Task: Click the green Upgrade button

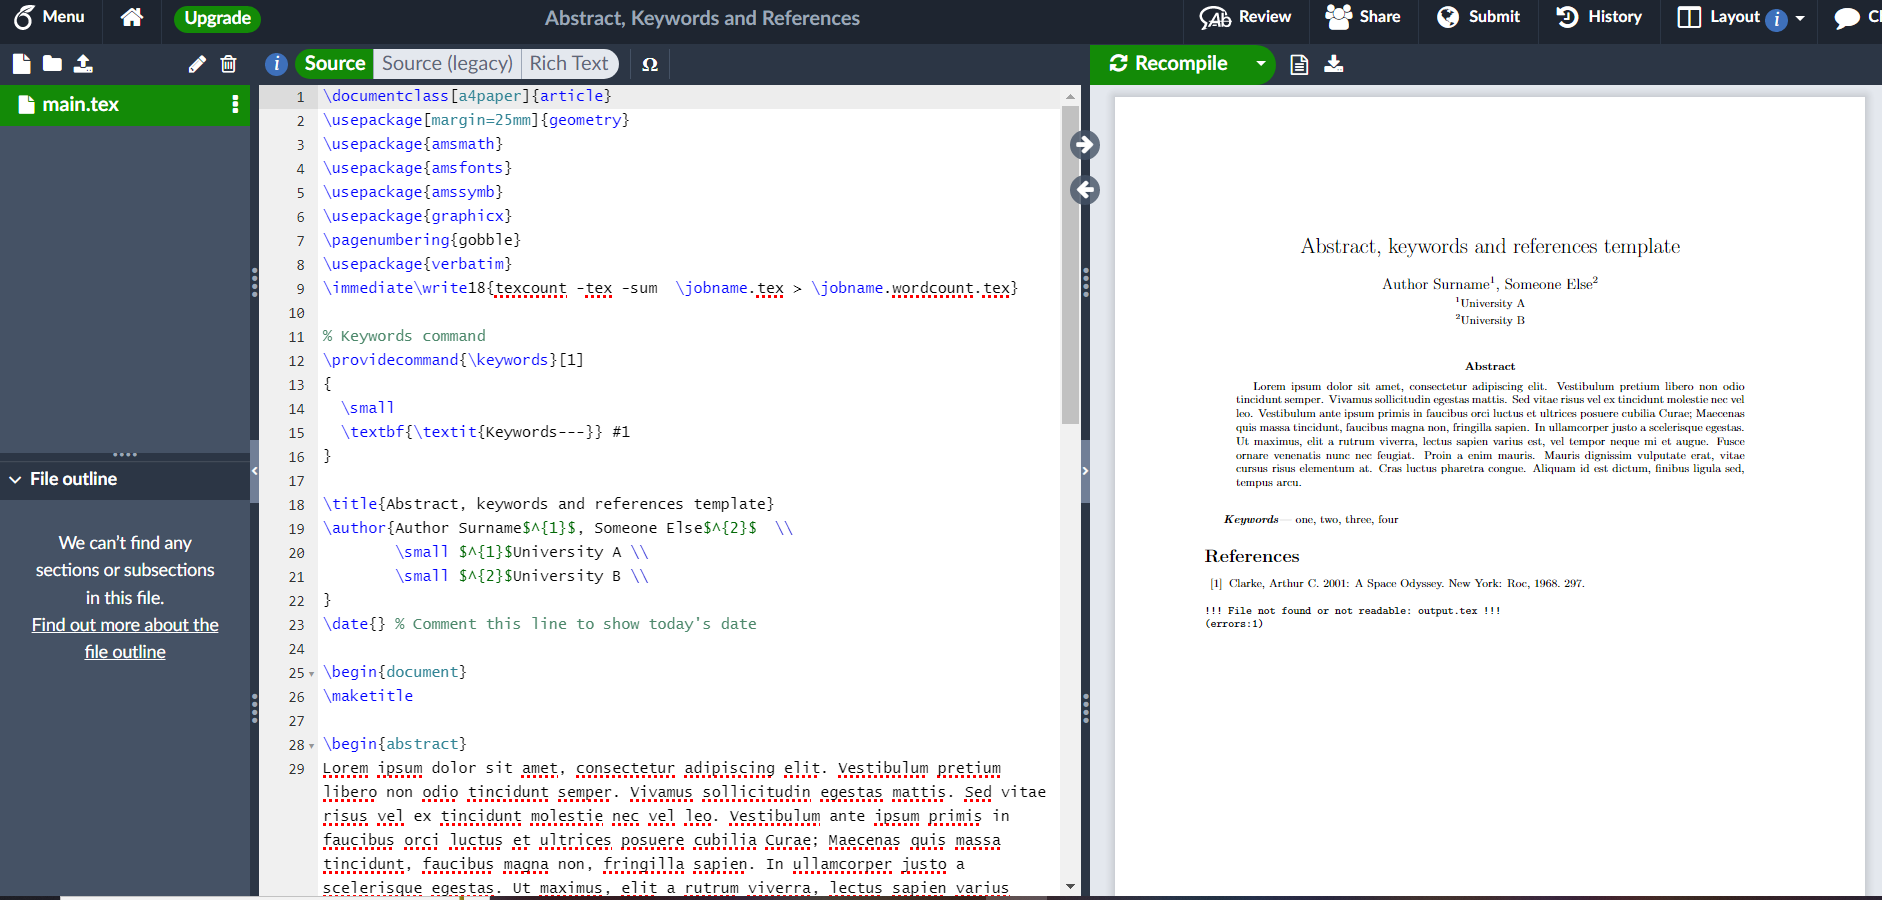Action: pos(217,18)
